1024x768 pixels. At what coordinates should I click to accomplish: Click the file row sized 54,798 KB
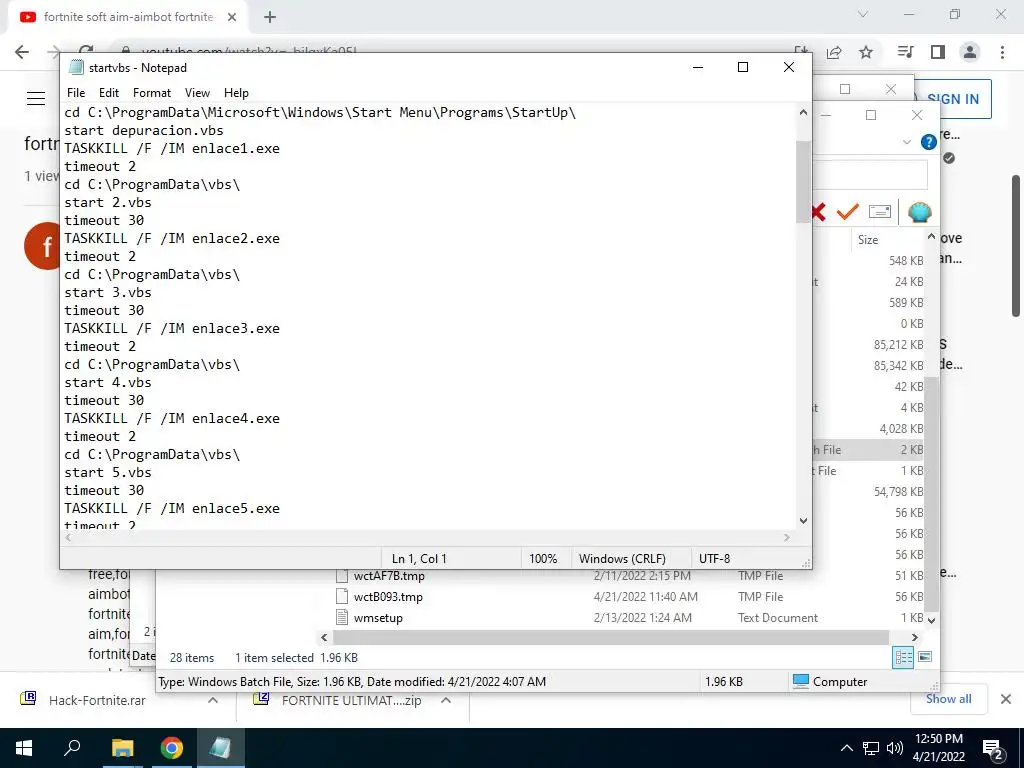pos(899,492)
